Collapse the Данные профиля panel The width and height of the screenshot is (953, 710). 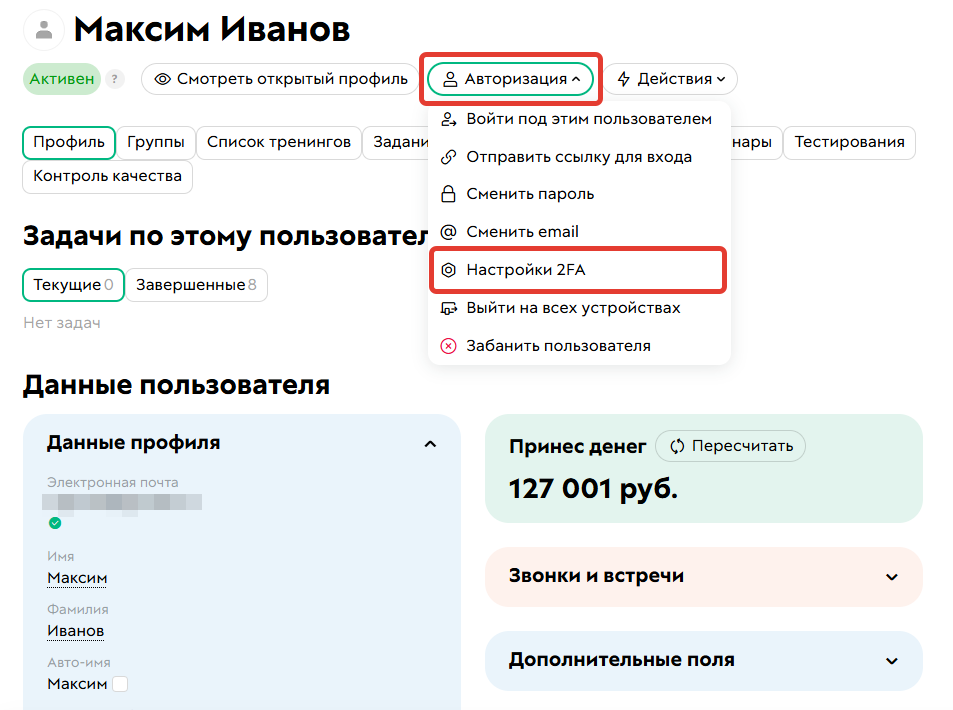click(431, 443)
